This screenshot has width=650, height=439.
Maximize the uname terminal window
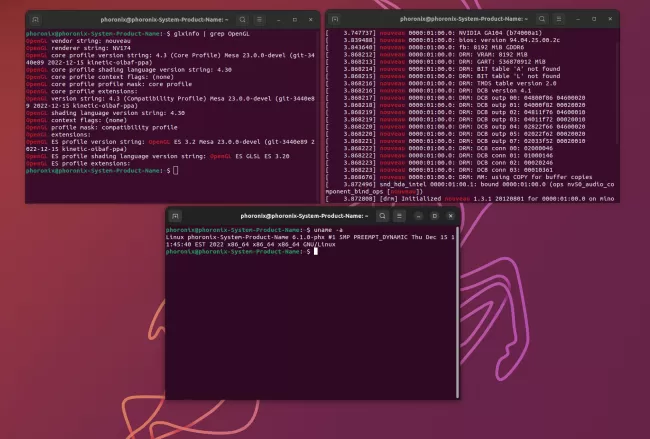pos(441,214)
